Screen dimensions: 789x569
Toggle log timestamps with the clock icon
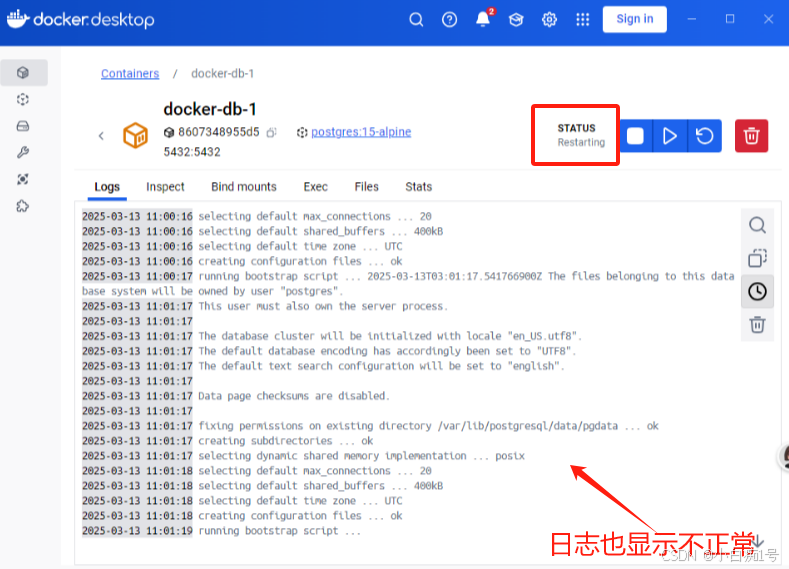(x=757, y=291)
